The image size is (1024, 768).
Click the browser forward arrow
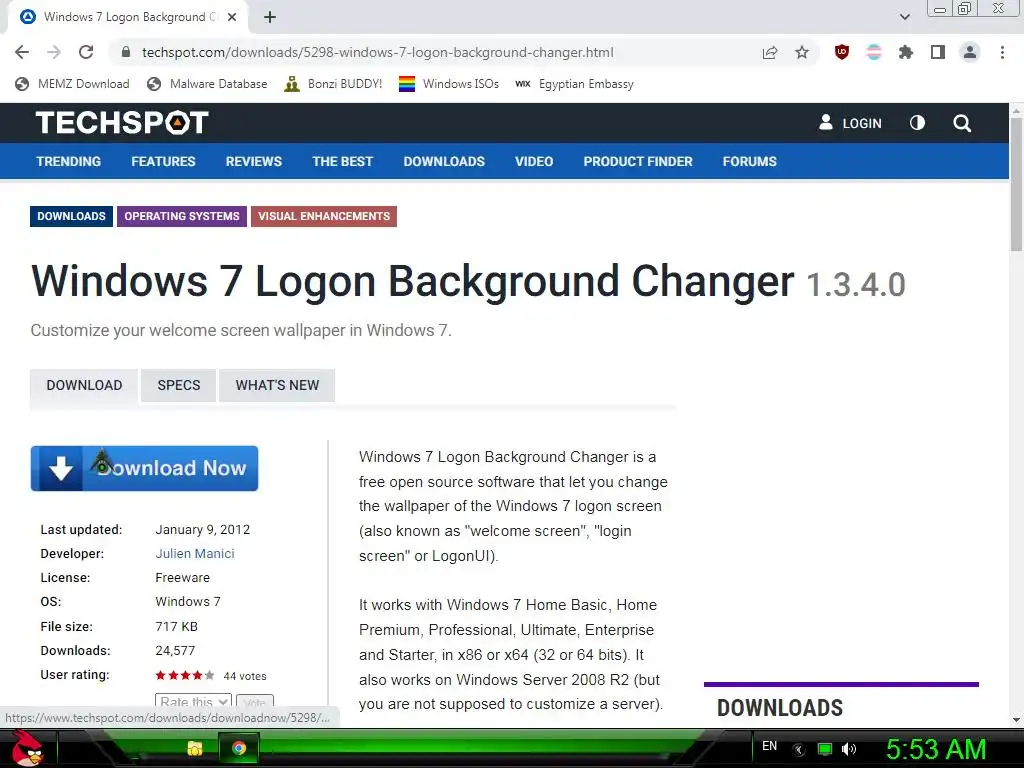pyautogui.click(x=54, y=52)
